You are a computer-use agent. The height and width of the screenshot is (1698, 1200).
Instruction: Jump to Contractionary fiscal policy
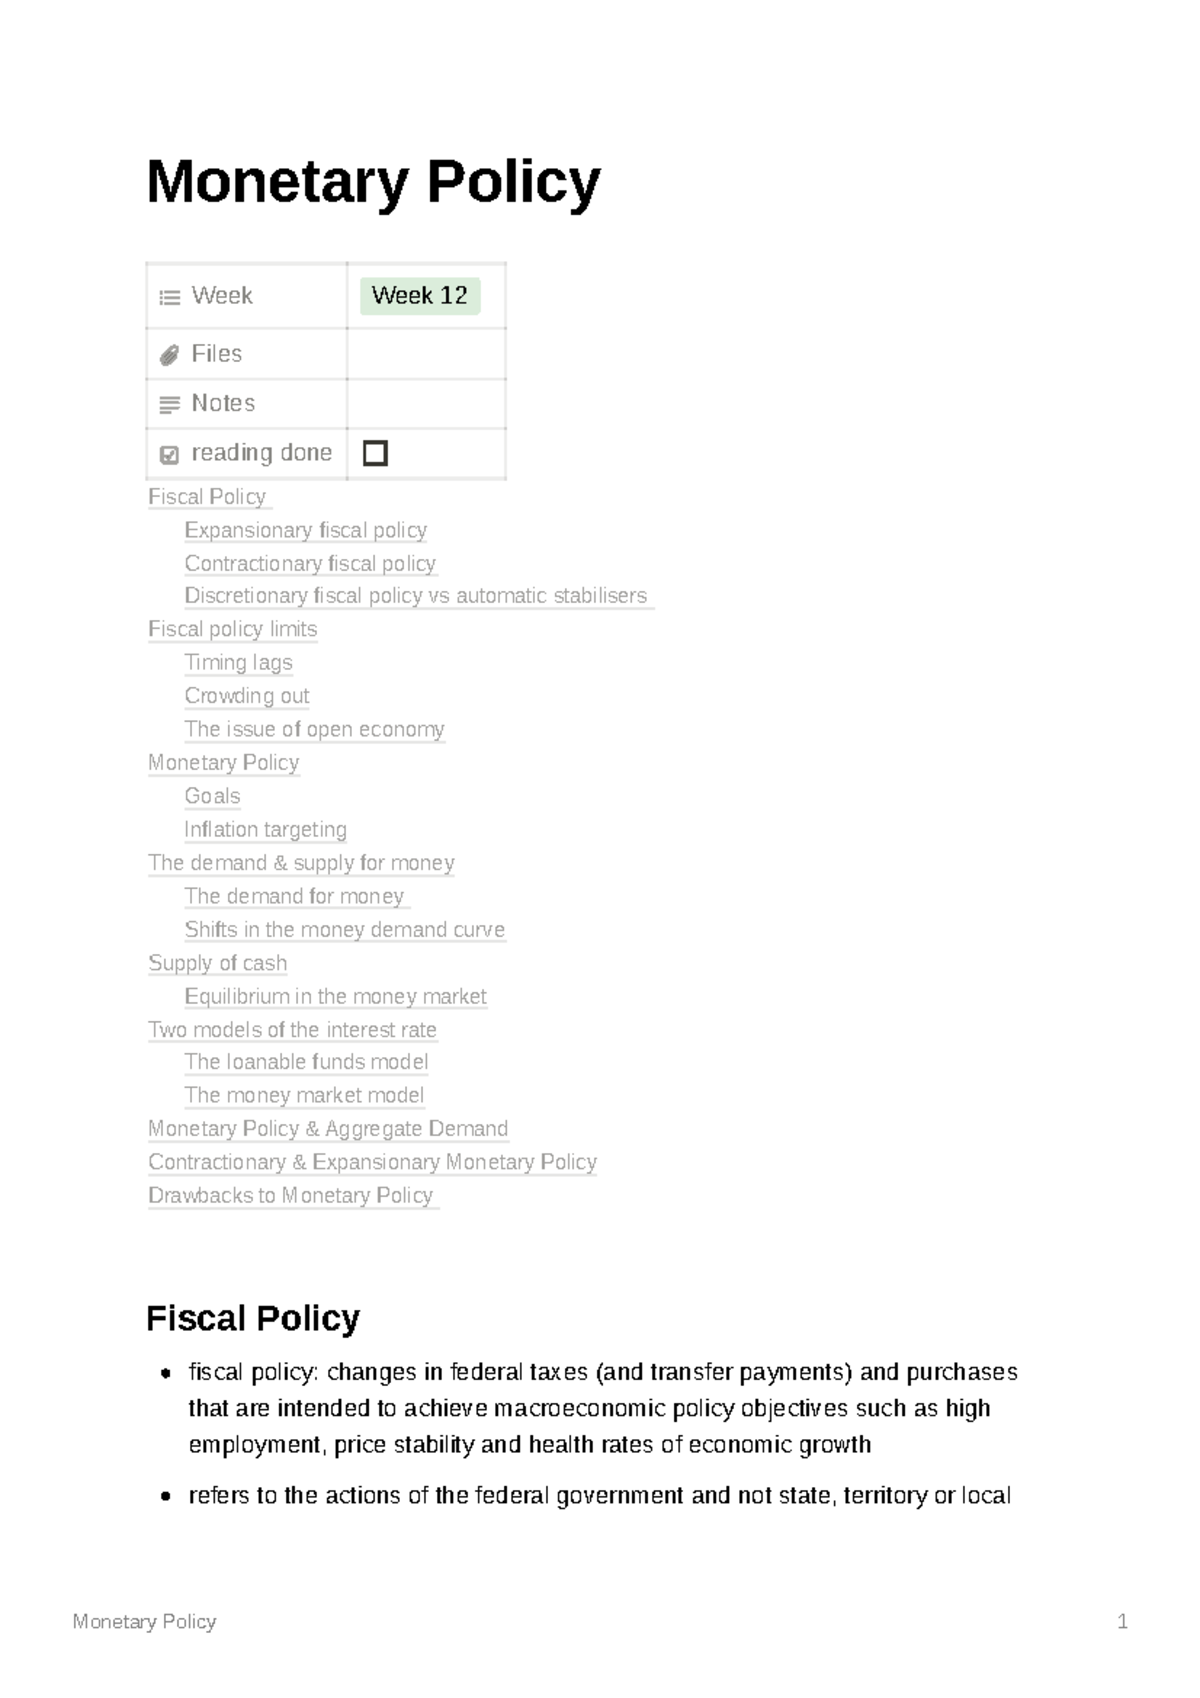pyautogui.click(x=310, y=564)
